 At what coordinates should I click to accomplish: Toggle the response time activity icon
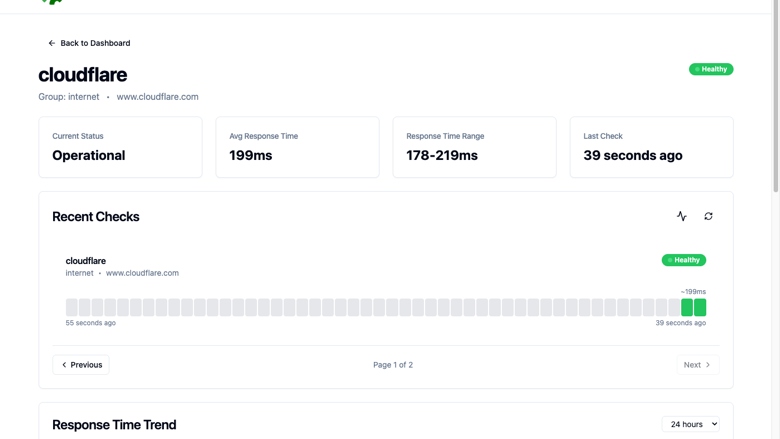(682, 216)
